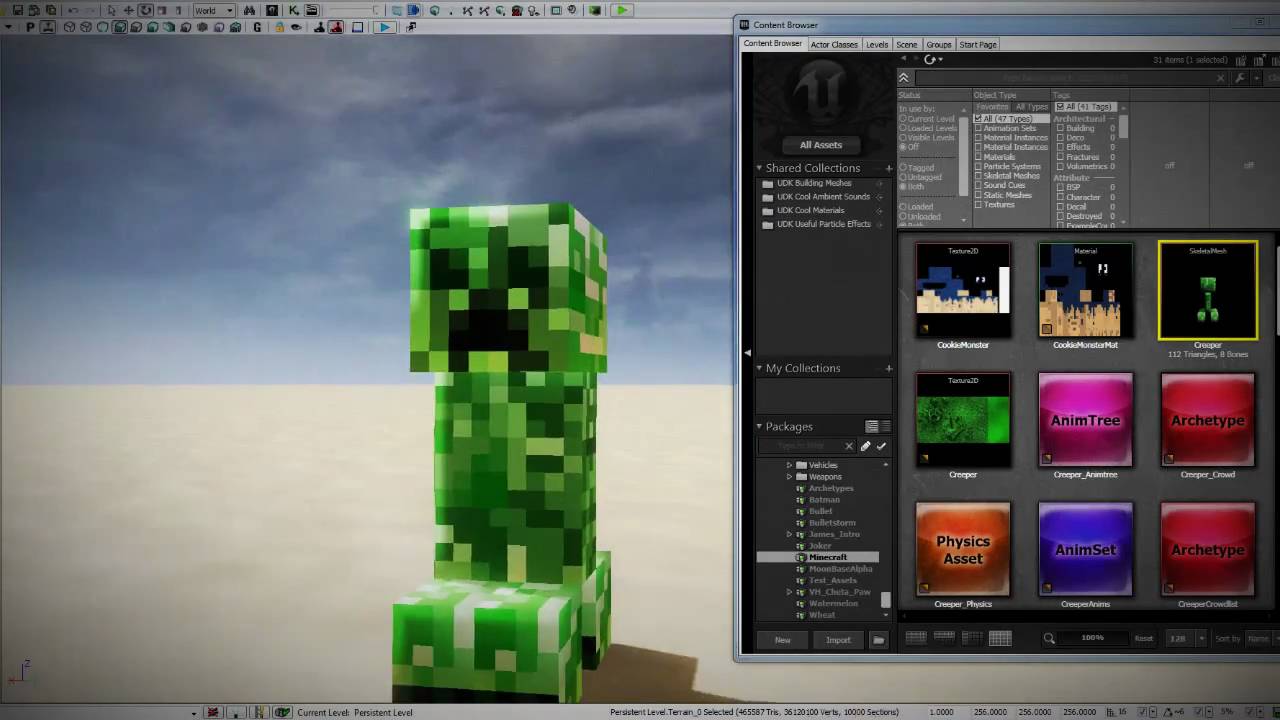Click the red joystick camera icon
This screenshot has width=1280, height=720.
coord(335,27)
